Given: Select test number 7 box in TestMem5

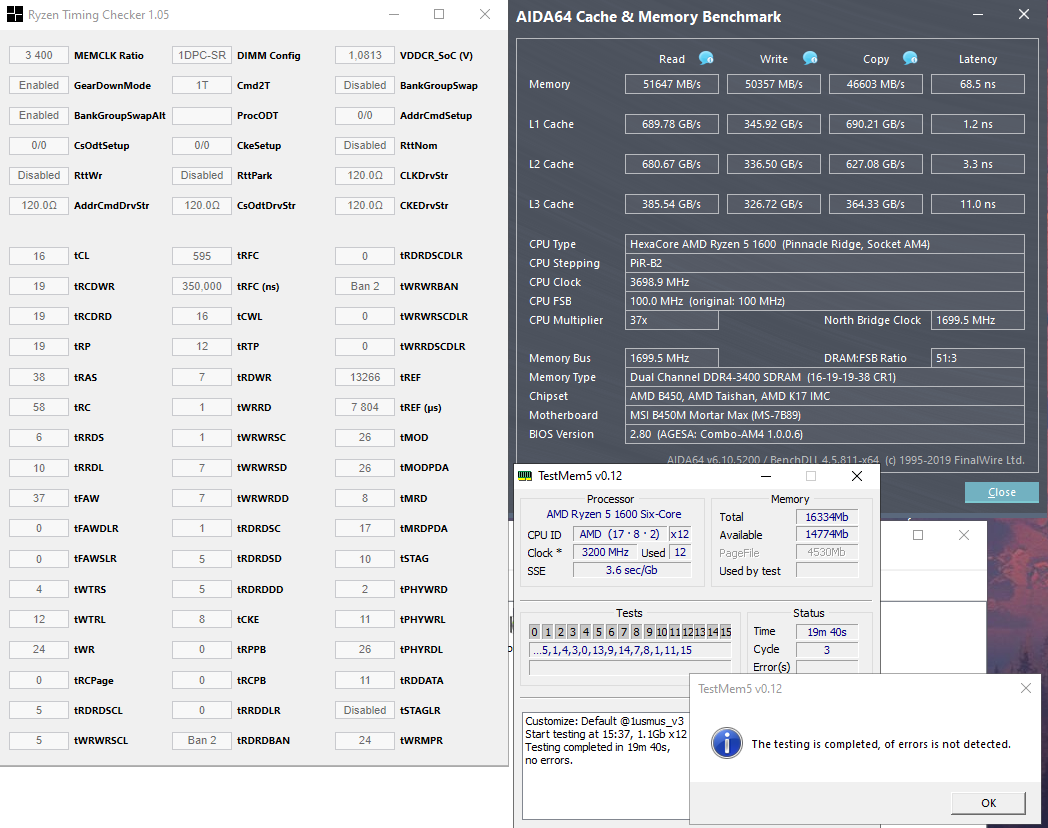Looking at the screenshot, I should (x=624, y=632).
